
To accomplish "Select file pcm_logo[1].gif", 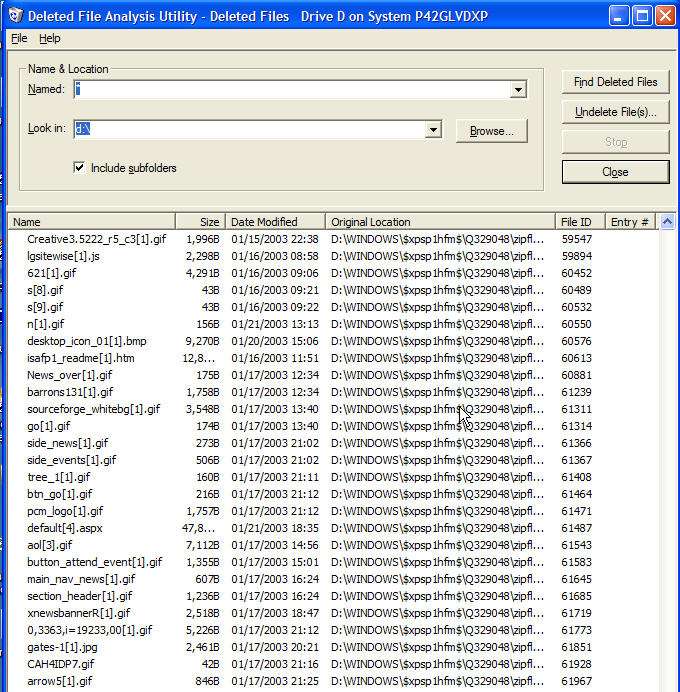I will click(65, 511).
